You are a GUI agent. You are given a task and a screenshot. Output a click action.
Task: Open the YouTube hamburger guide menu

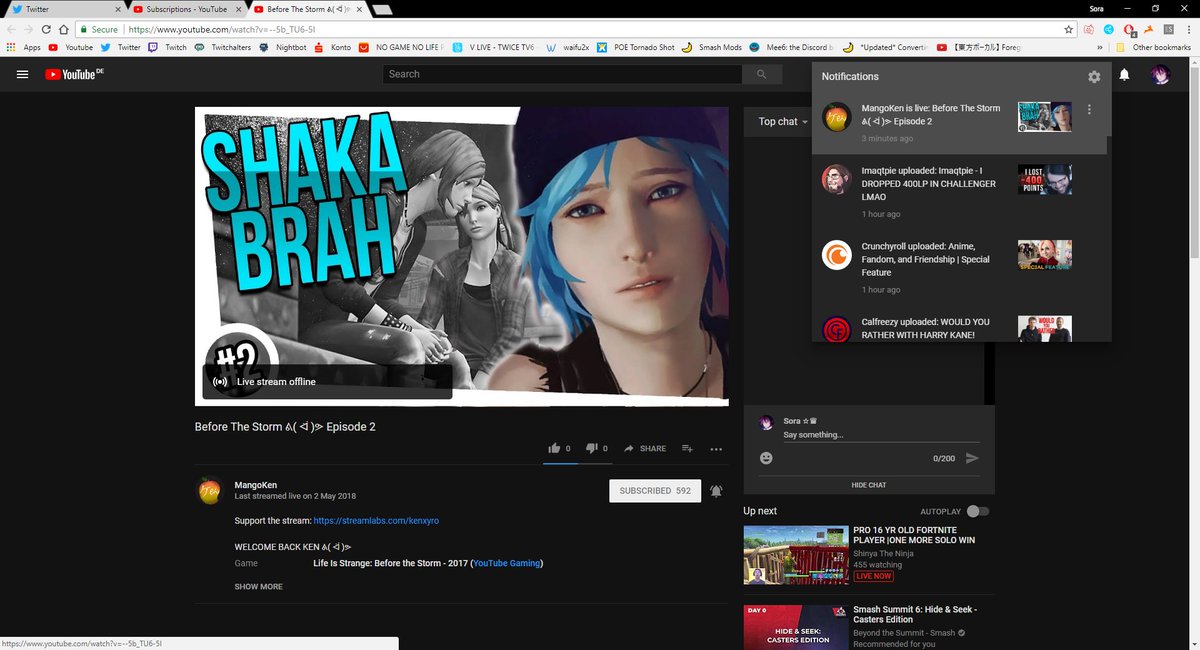point(22,74)
